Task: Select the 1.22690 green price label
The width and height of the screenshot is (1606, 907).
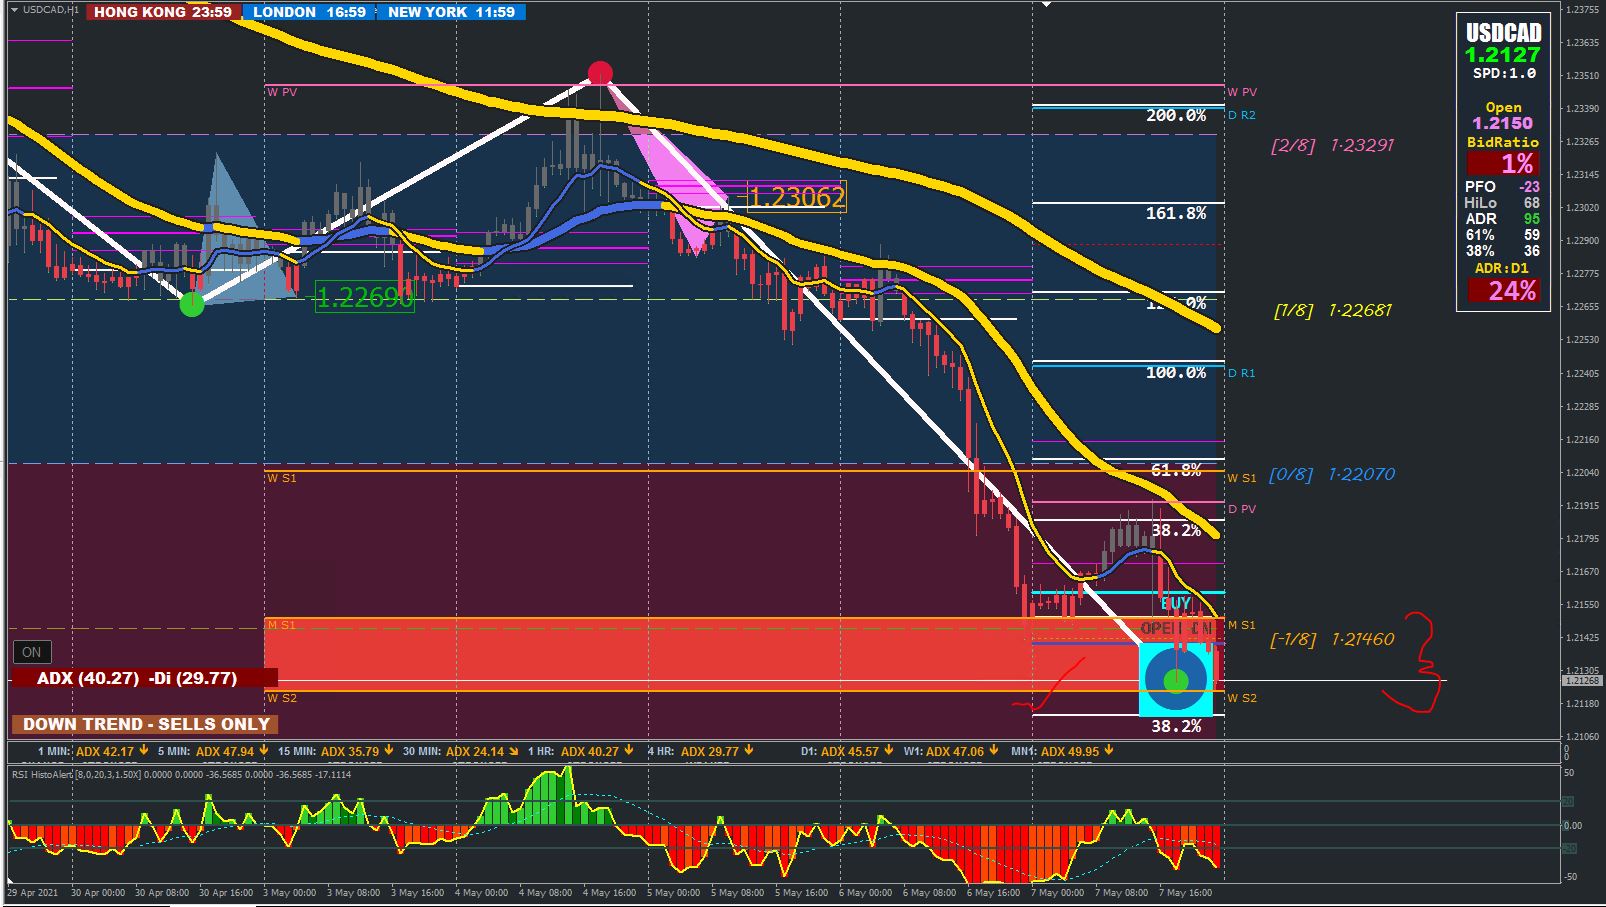Action: click(x=364, y=297)
